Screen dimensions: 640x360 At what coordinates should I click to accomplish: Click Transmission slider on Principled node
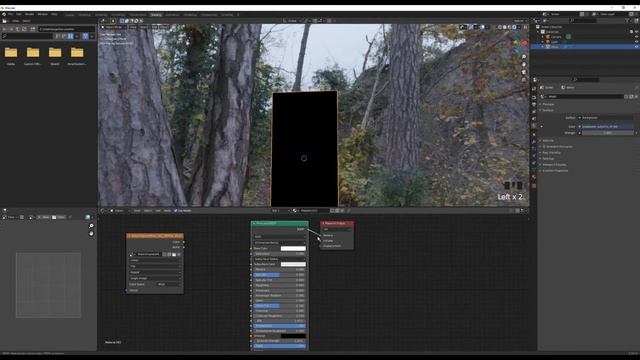(280, 326)
